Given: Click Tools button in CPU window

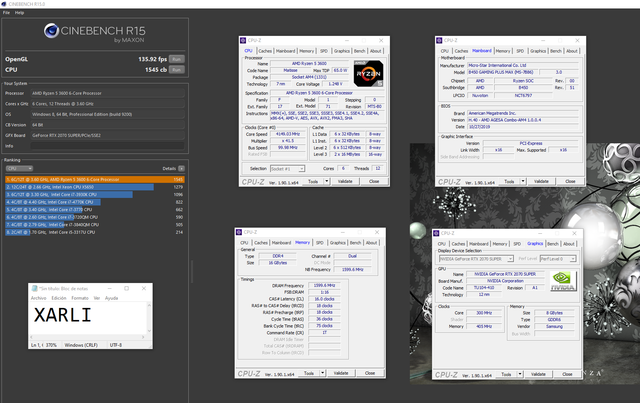Looking at the screenshot, I should click(x=313, y=181).
